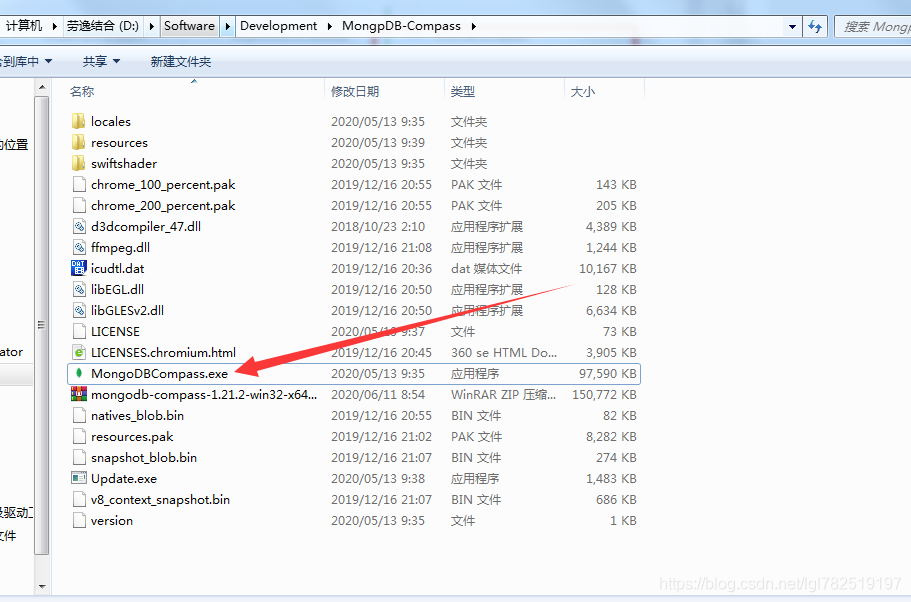Screen dimensions: 911x602
Task: Open the 包含到库中 dropdown
Action: coord(24,61)
